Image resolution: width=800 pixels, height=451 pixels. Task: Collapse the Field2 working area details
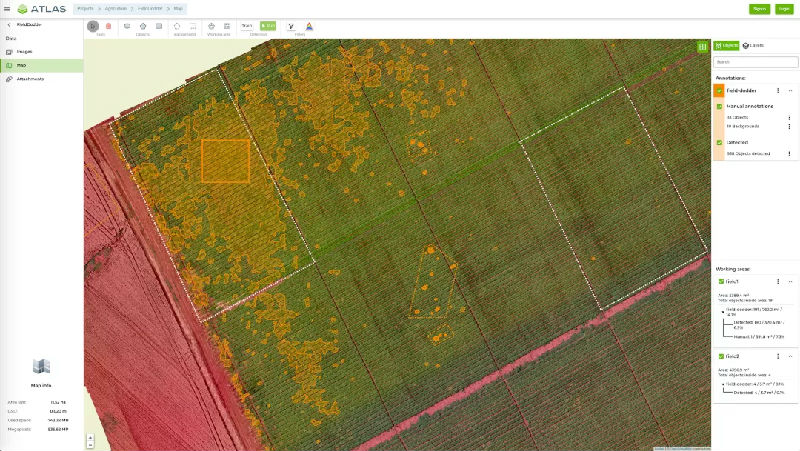pos(790,356)
